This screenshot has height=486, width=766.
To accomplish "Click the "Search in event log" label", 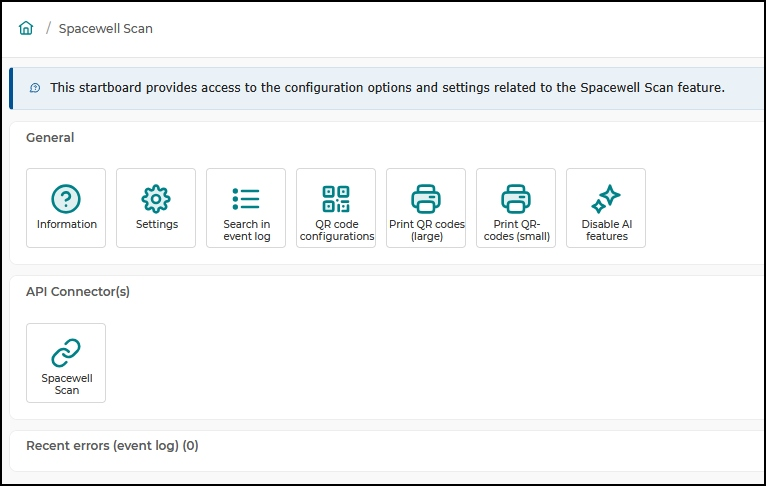I will (x=247, y=230).
